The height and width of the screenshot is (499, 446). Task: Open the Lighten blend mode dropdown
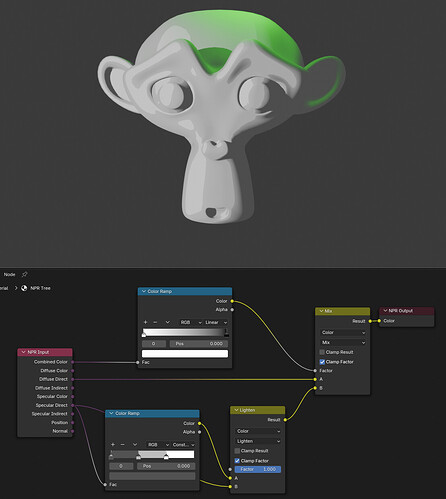pyautogui.click(x=258, y=441)
